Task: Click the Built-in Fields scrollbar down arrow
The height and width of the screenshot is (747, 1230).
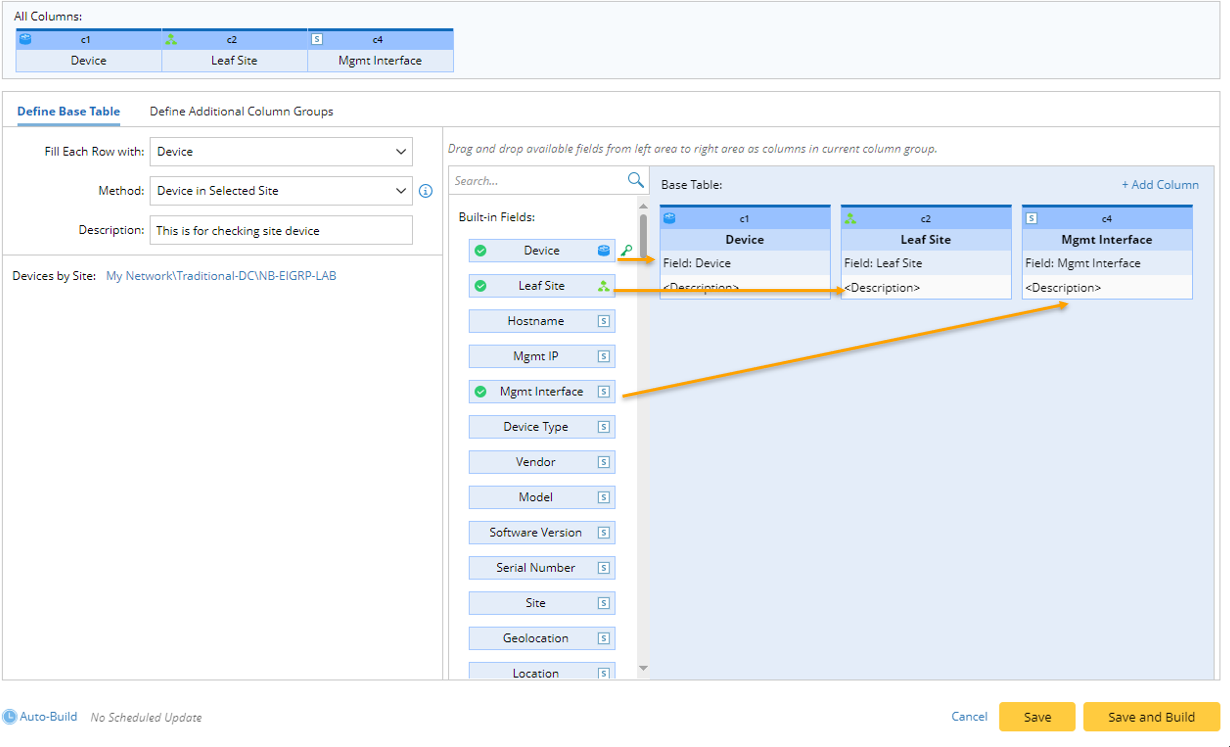Action: [x=643, y=668]
